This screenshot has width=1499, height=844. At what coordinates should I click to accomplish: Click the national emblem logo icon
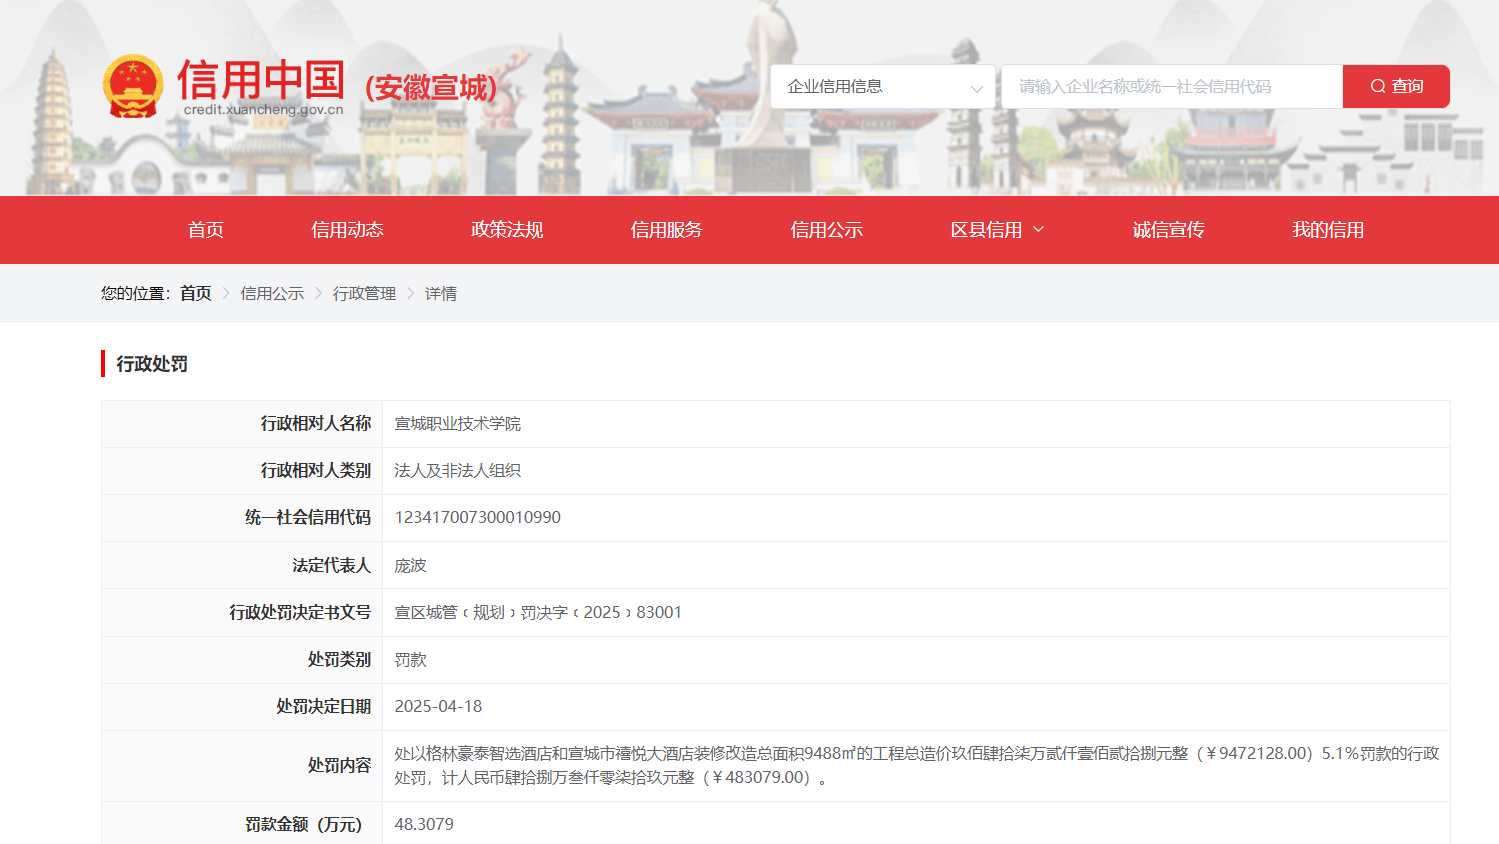point(133,86)
